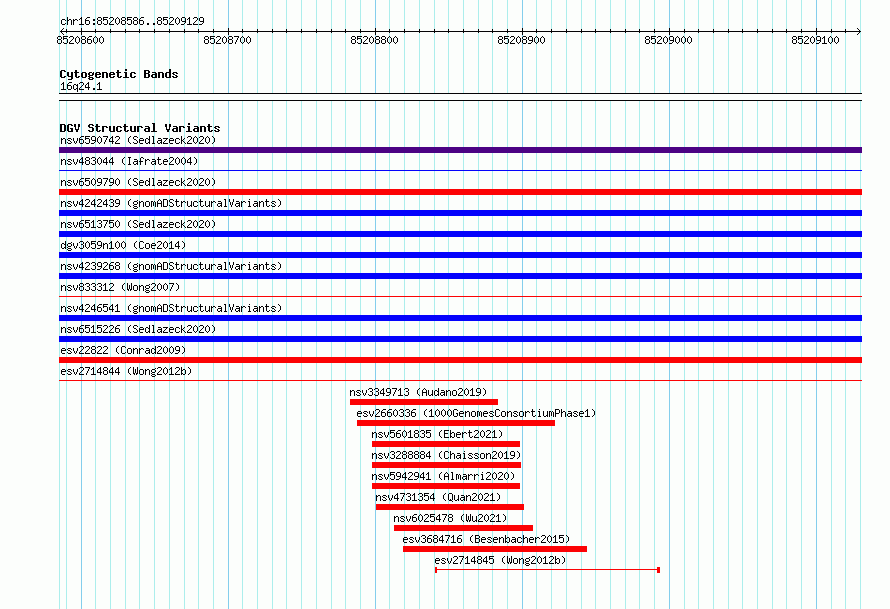Image resolution: width=890 pixels, height=609 pixels.
Task: Click the nsv3288884 (Chaisson2019) label
Action: coord(446,455)
